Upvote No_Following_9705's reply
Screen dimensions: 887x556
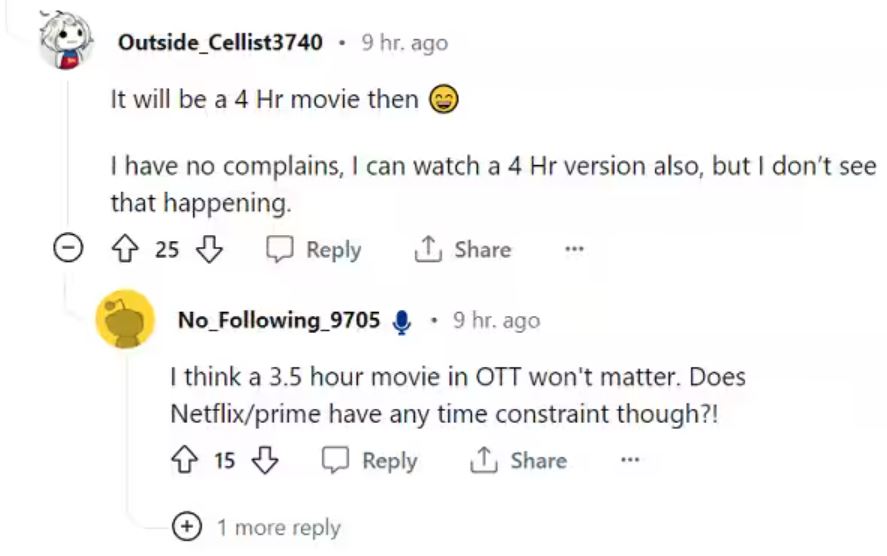186,461
